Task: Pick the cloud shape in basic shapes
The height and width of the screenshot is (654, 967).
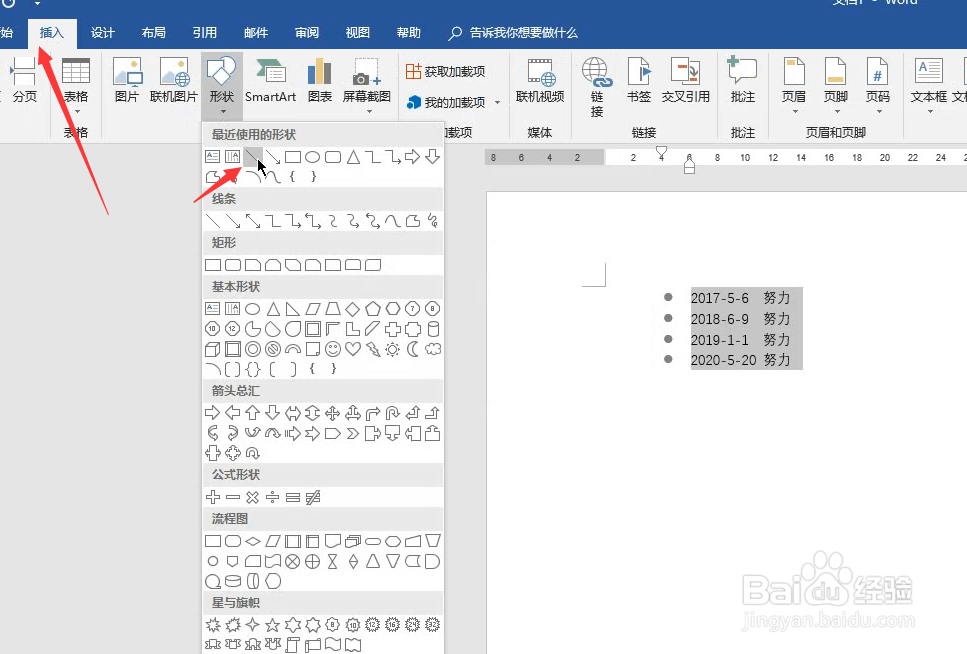Action: click(434, 349)
